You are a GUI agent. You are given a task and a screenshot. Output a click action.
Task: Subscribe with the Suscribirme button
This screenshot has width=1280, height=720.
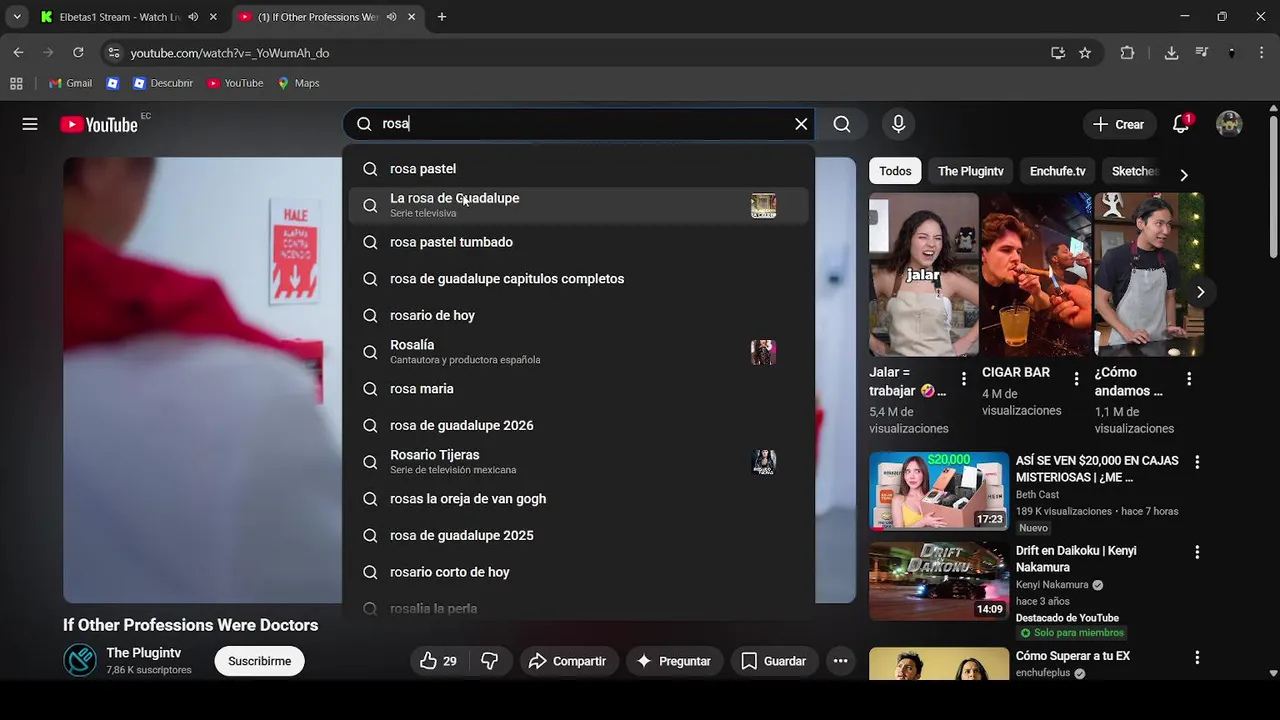point(259,661)
